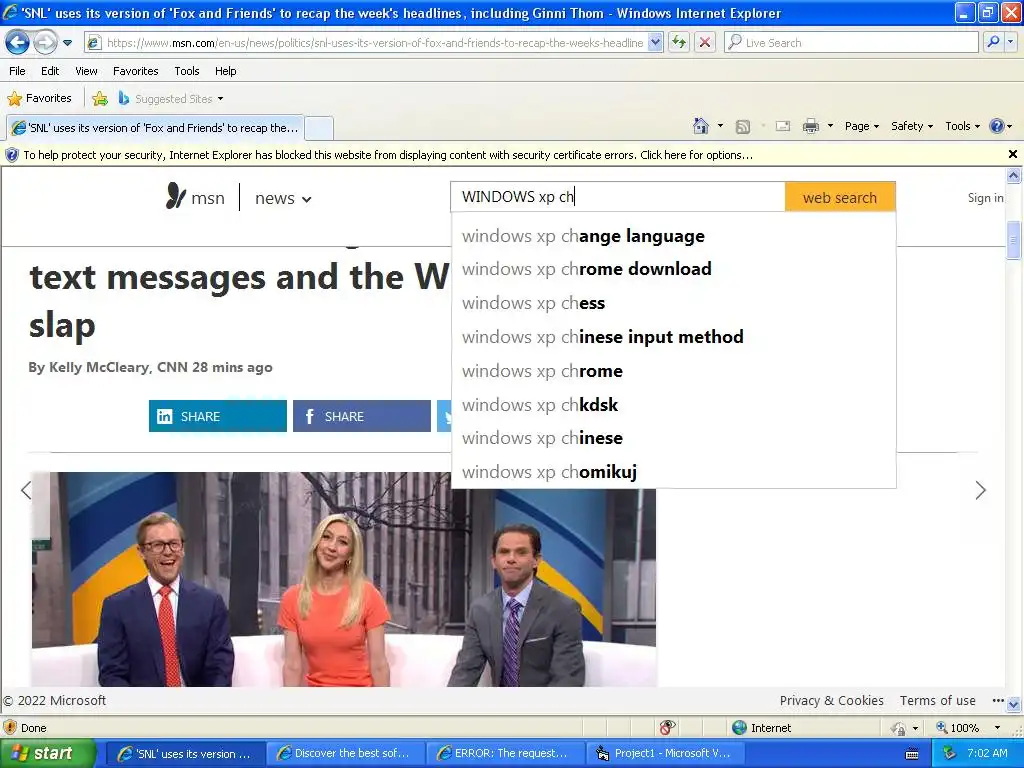Stop loading with the red X icon
1024x768 pixels.
(705, 42)
